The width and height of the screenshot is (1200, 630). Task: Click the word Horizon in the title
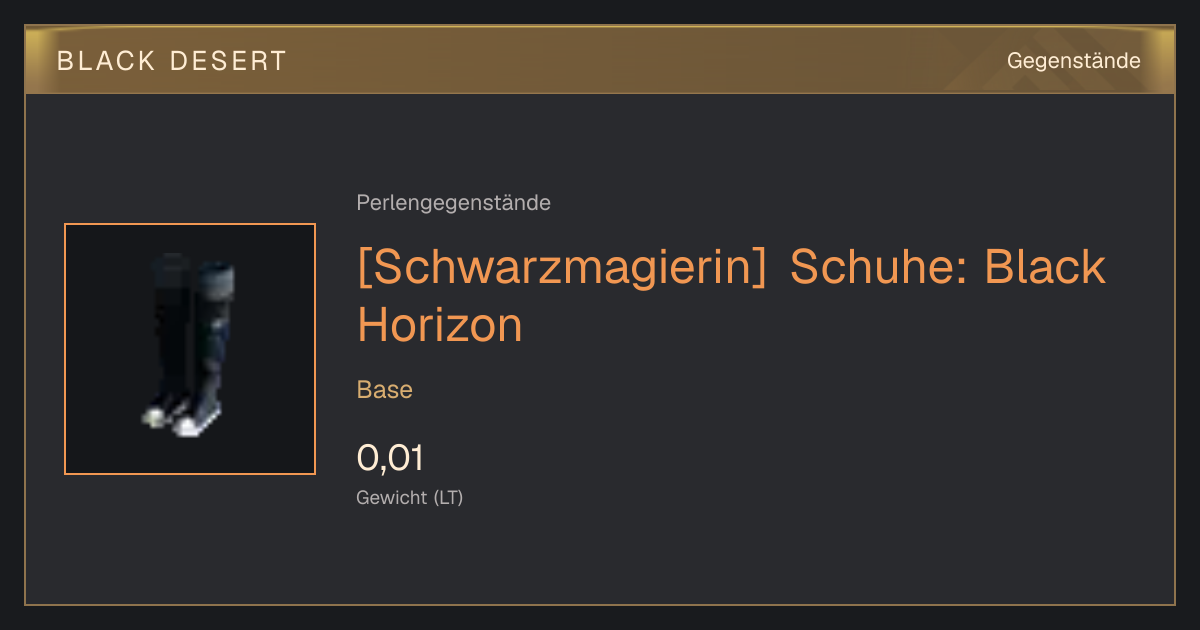[440, 325]
